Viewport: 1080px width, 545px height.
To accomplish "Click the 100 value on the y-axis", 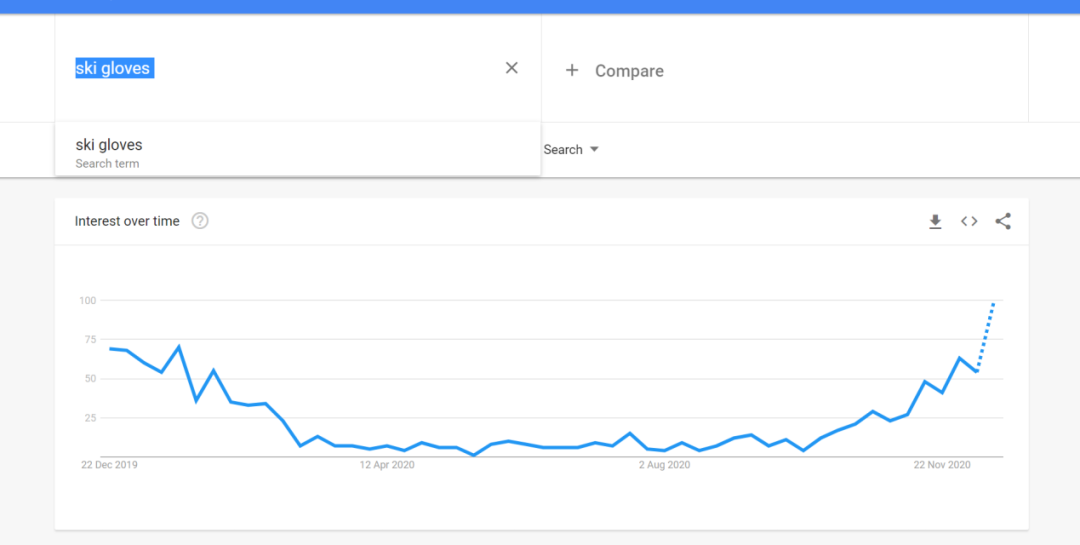I will click(x=87, y=300).
